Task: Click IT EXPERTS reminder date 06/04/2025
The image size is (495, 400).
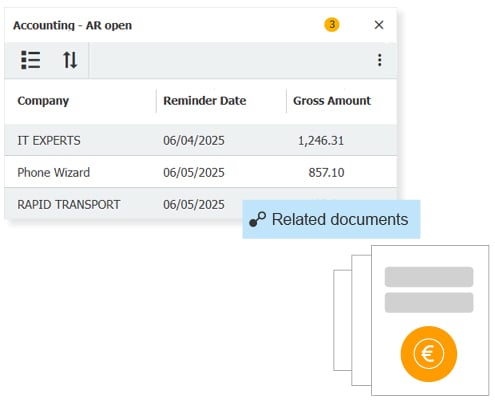Action: click(x=194, y=141)
